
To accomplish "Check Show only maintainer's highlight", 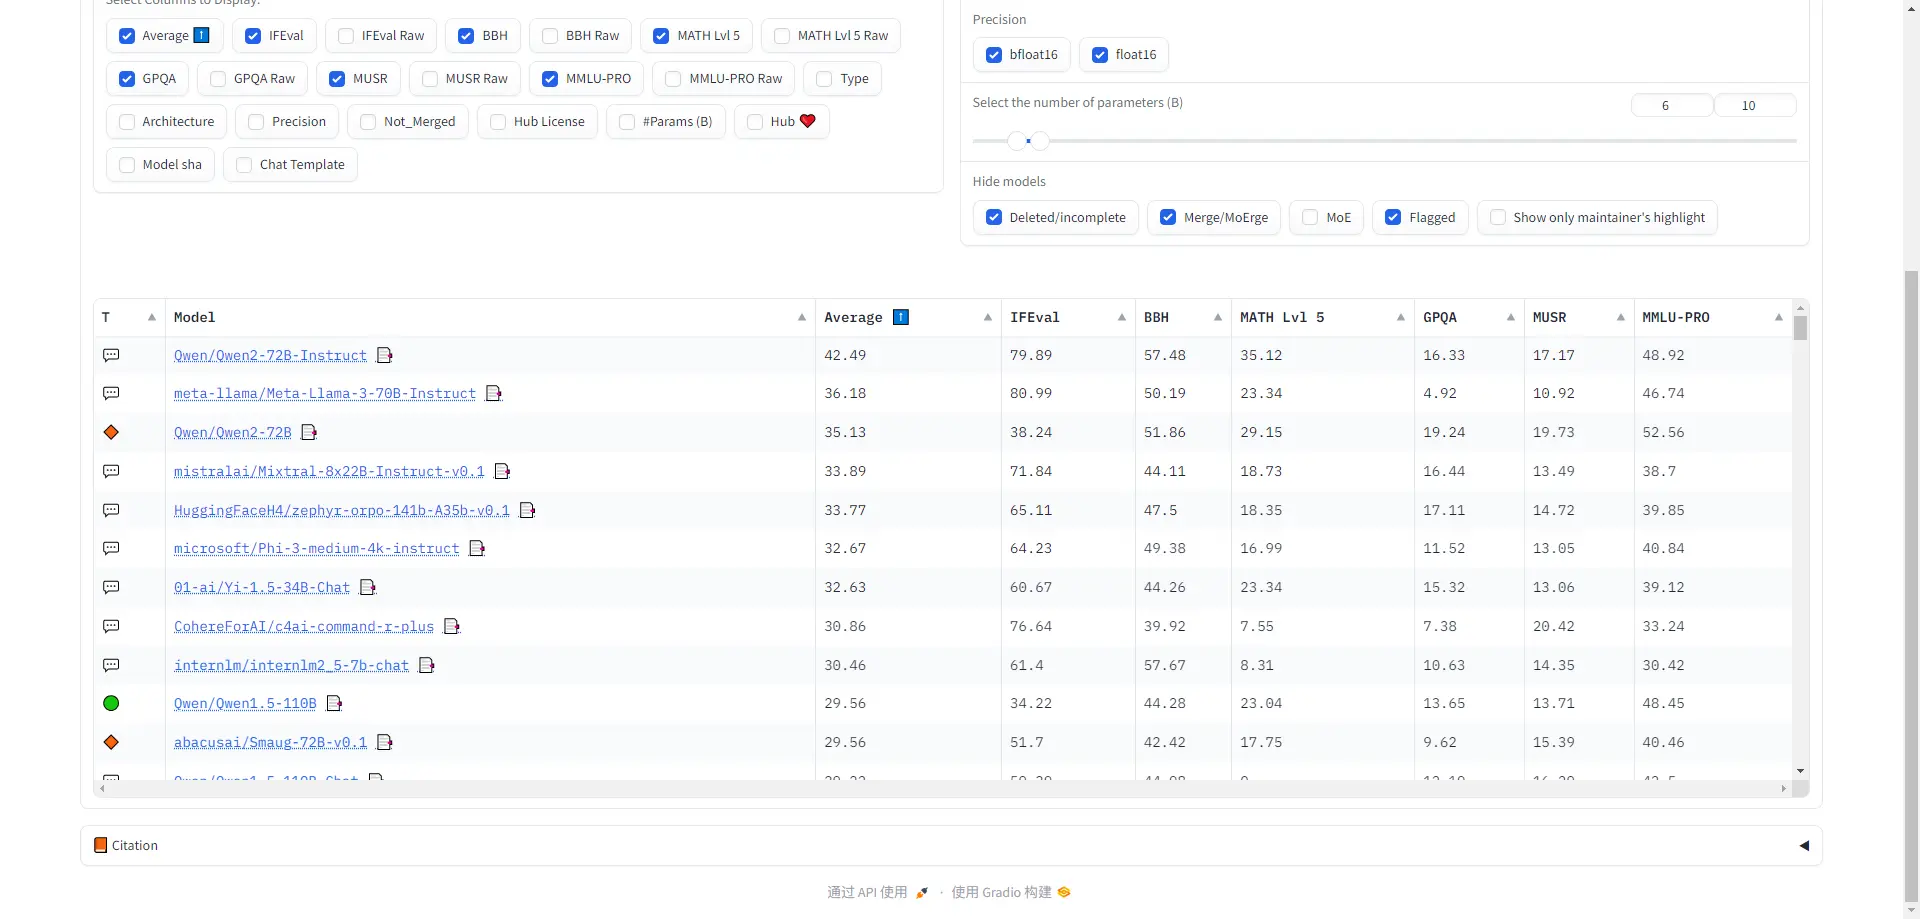I will [x=1498, y=218].
